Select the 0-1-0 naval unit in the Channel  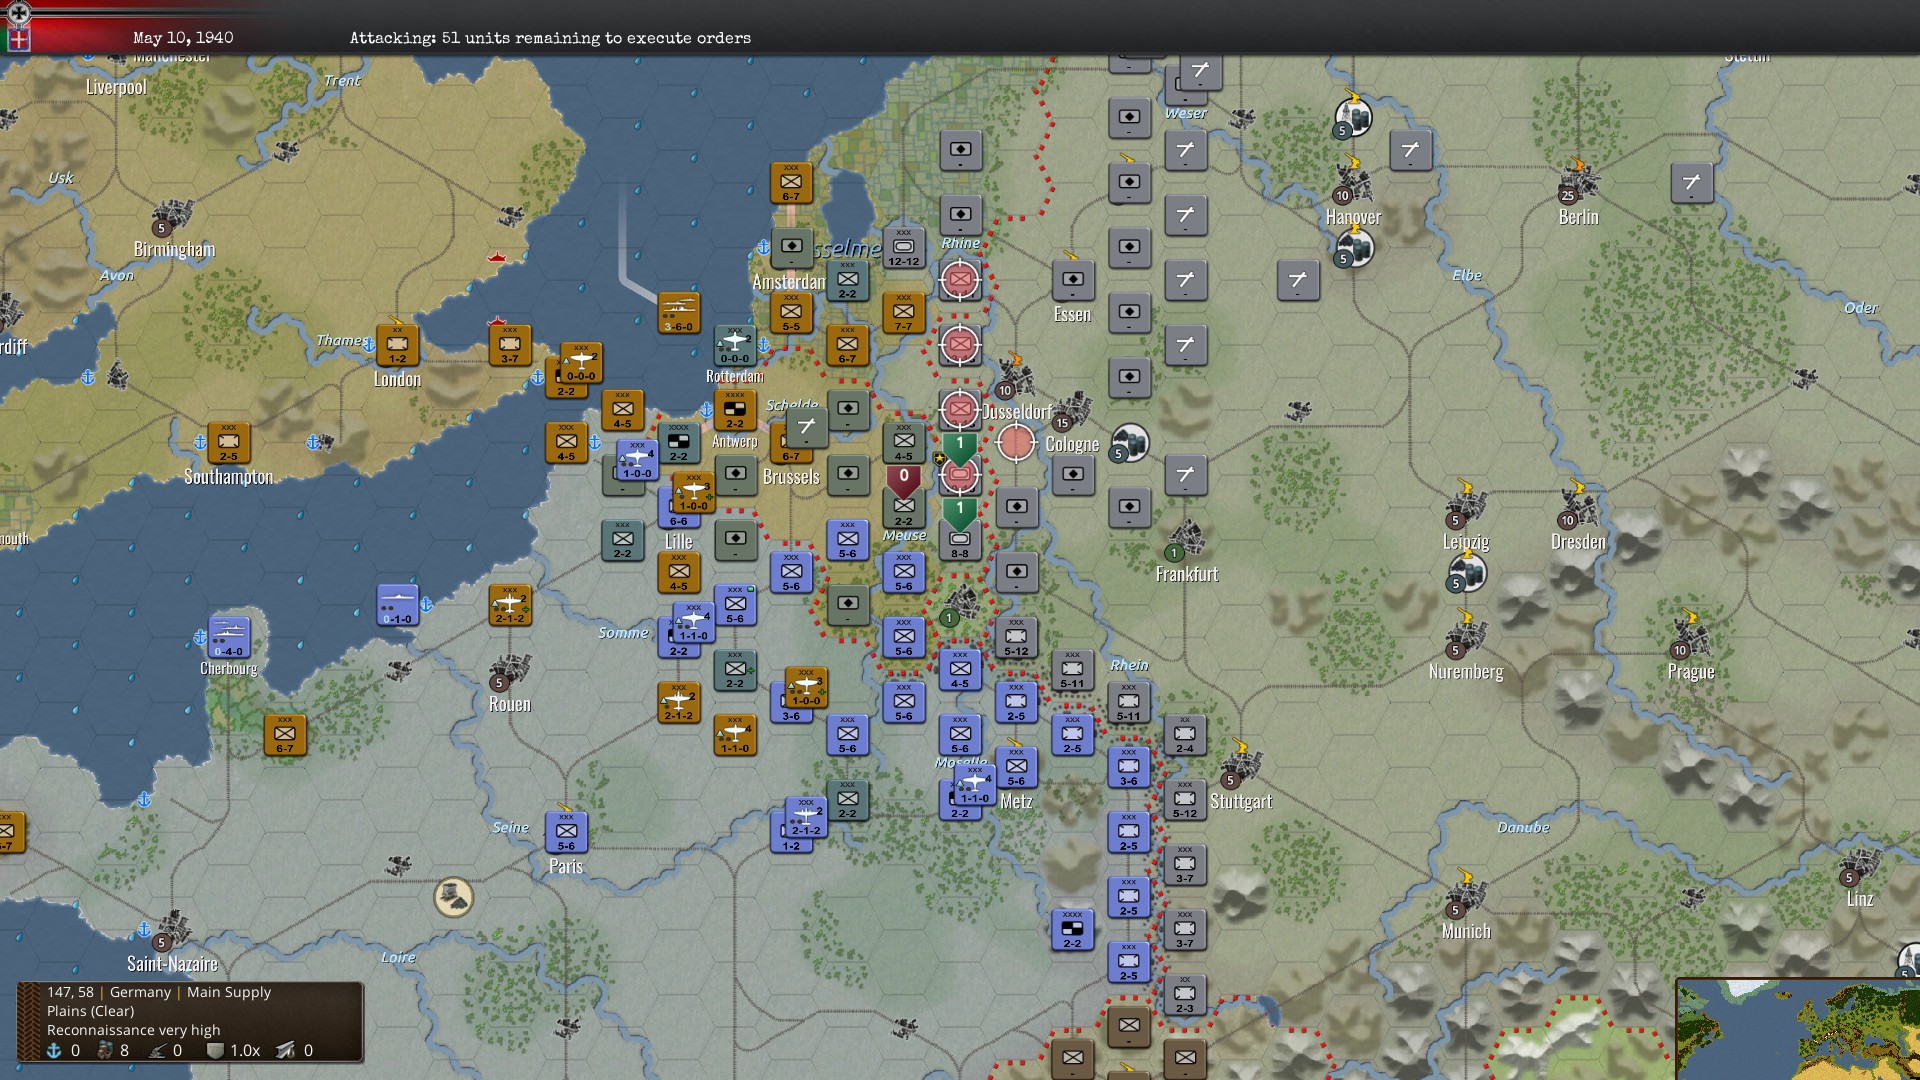pyautogui.click(x=397, y=605)
